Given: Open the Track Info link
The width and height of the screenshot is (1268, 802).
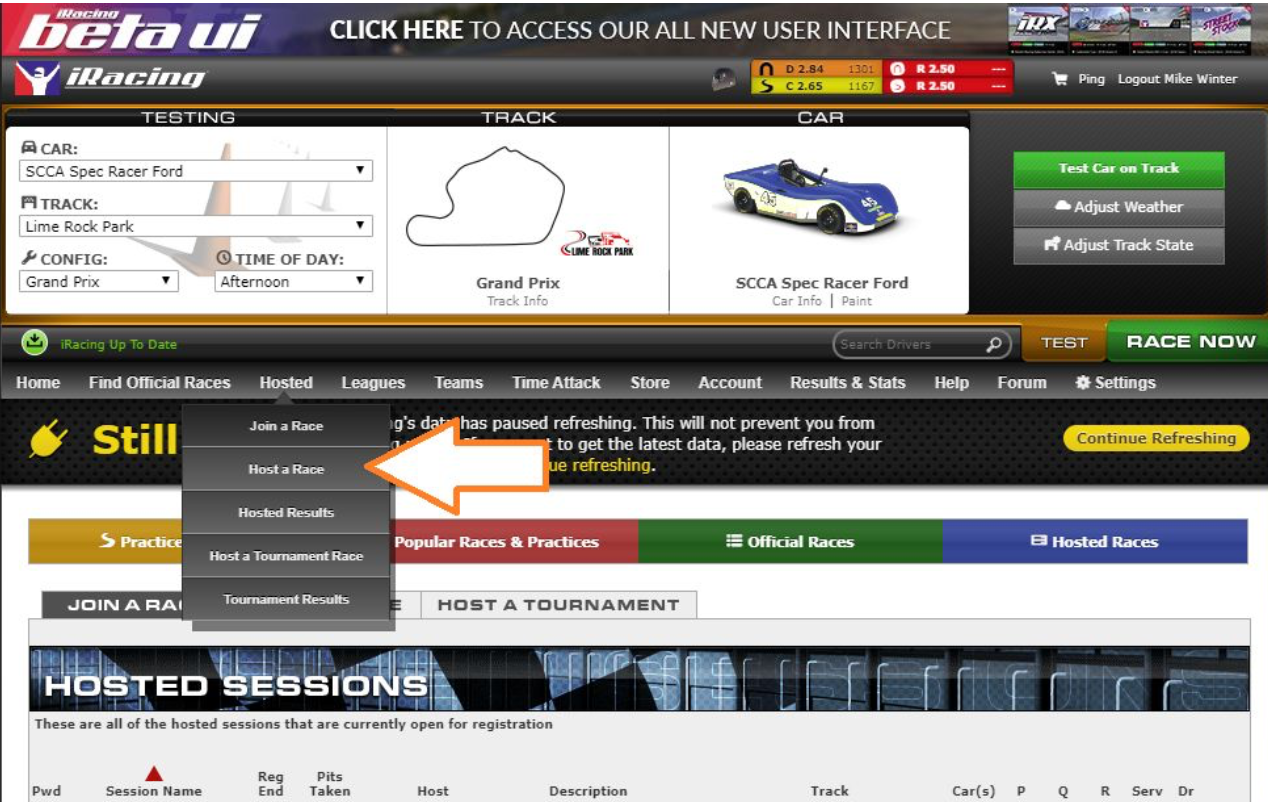Looking at the screenshot, I should point(517,301).
